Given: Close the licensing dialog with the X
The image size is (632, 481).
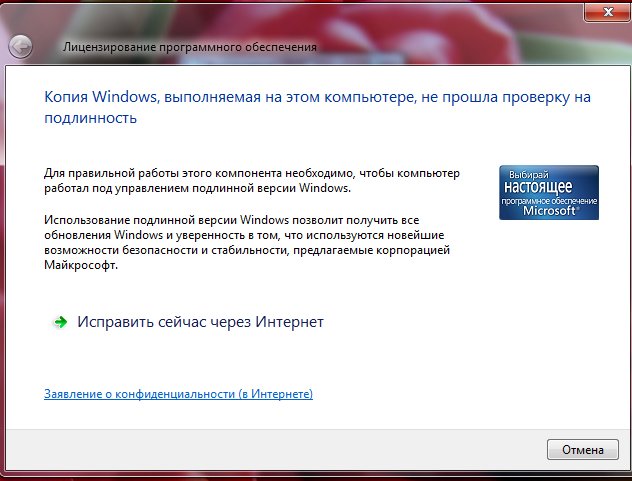Looking at the screenshot, I should point(607,12).
